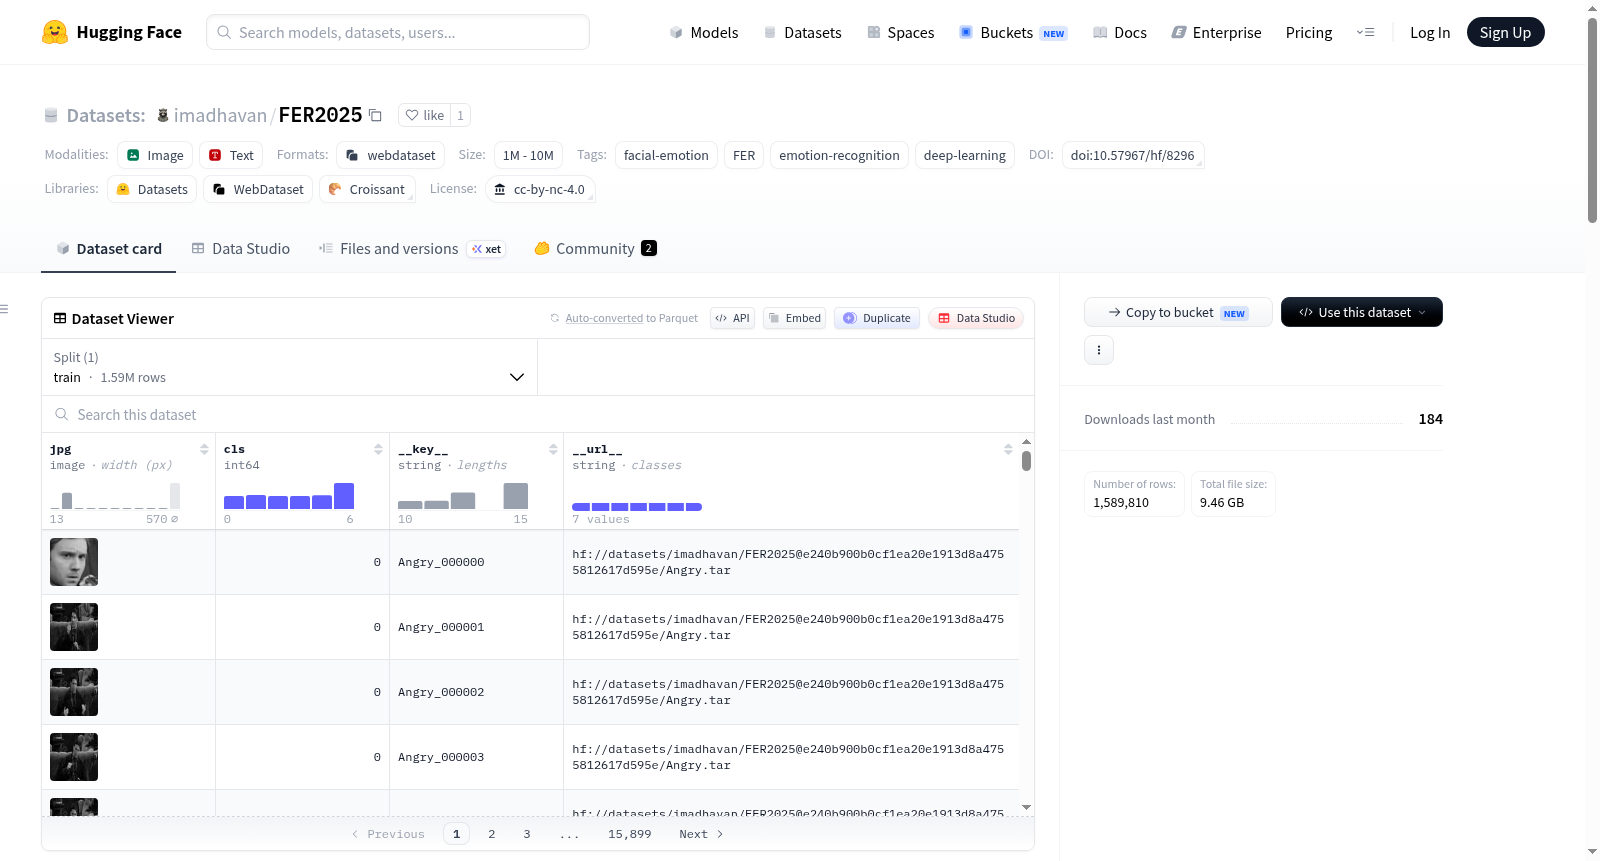The image size is (1600, 861).
Task: Open the WebDataset library tag
Action: point(258,189)
